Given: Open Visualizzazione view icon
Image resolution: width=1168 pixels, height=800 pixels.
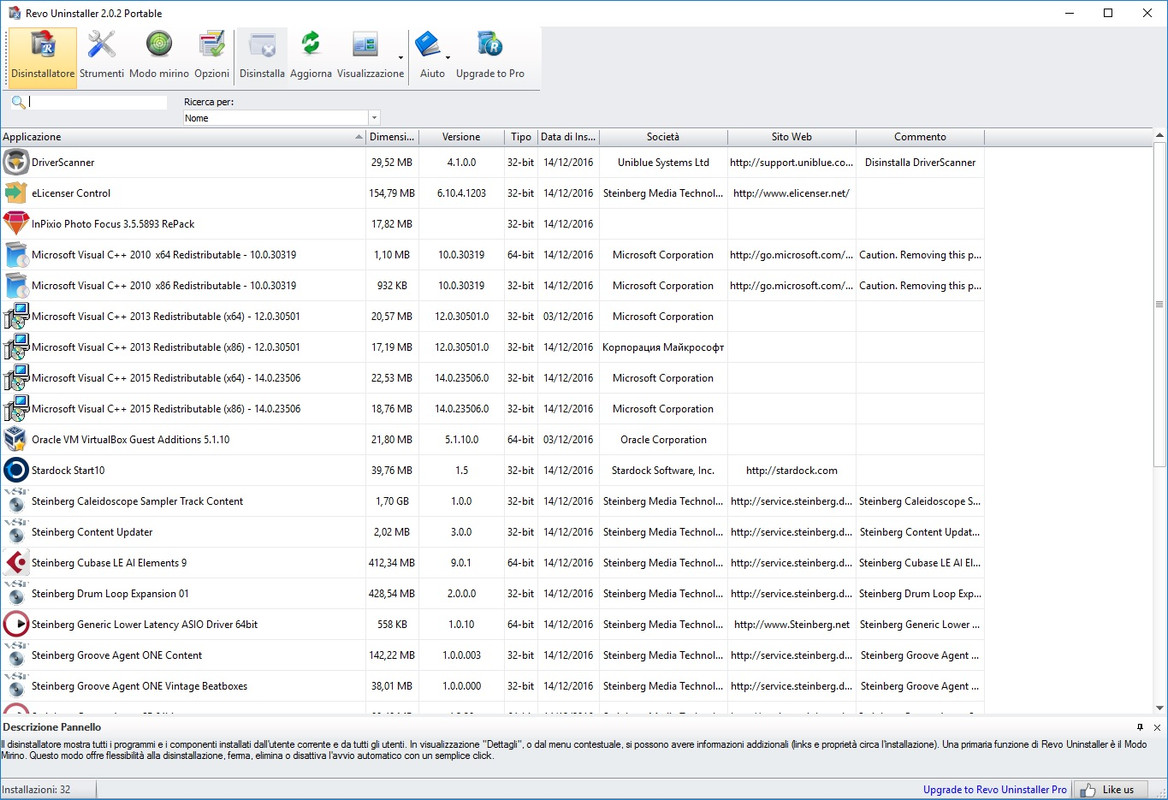Looking at the screenshot, I should point(365,45).
